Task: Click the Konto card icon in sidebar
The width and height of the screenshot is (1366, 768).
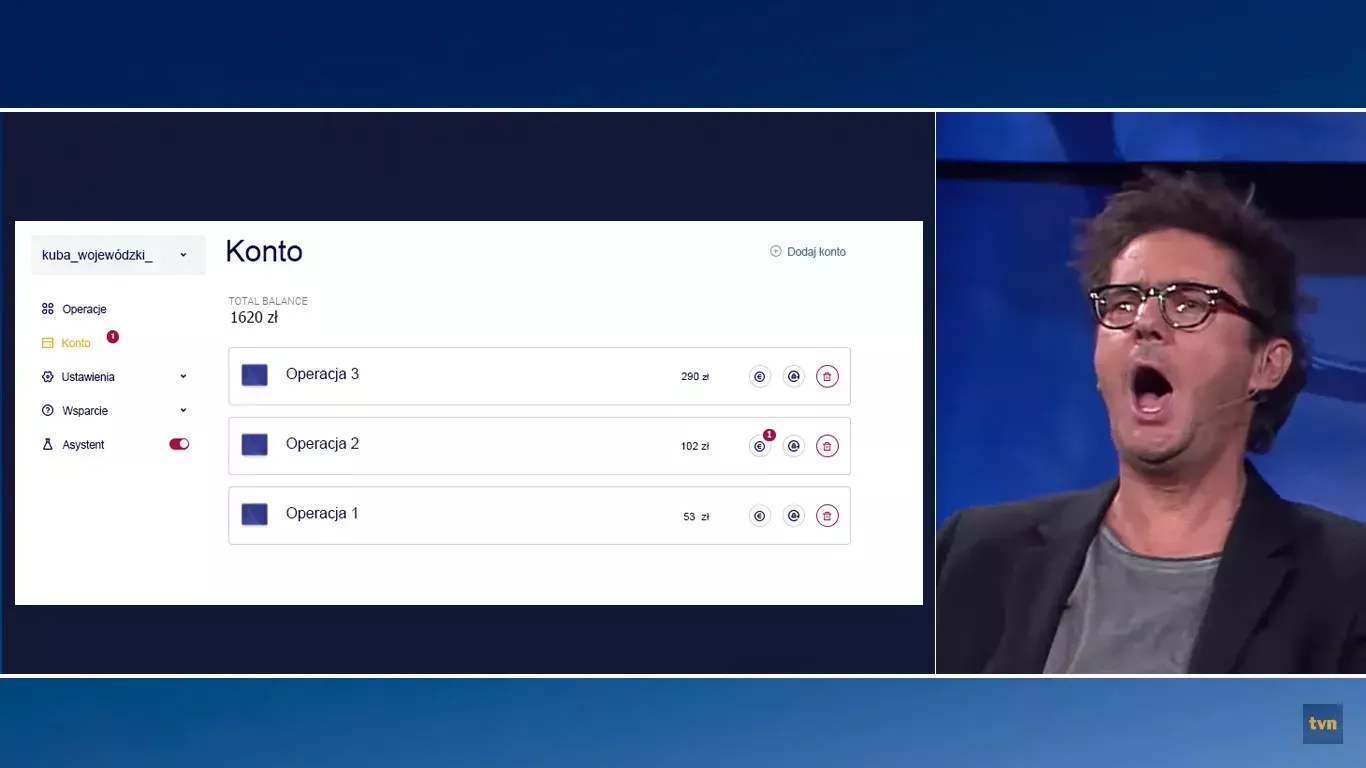Action: click(48, 343)
